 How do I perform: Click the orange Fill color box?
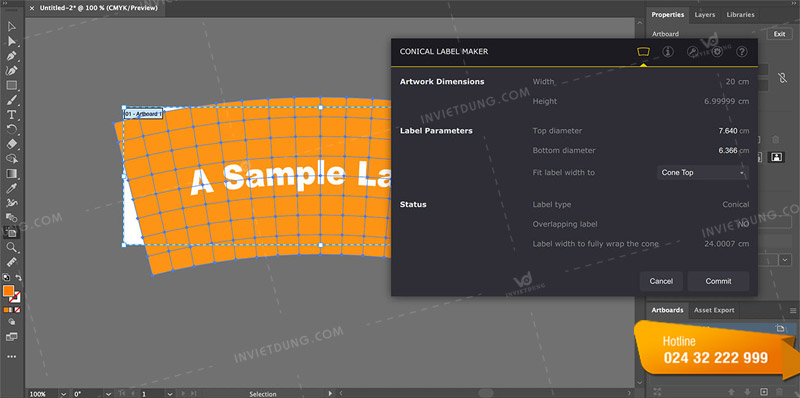click(x=8, y=291)
